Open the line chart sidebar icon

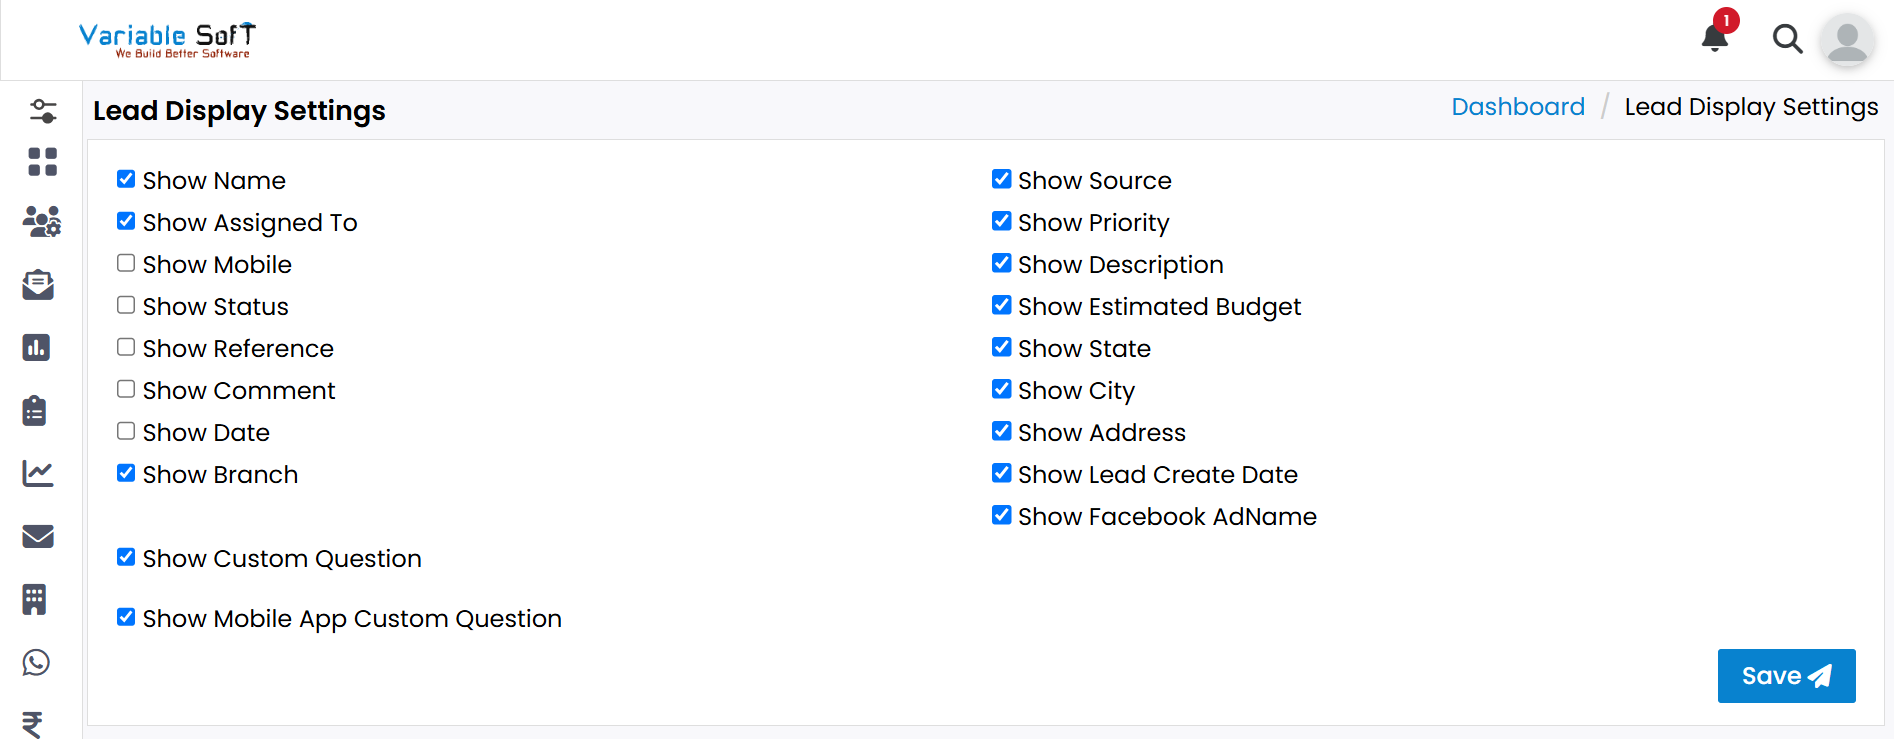click(38, 473)
